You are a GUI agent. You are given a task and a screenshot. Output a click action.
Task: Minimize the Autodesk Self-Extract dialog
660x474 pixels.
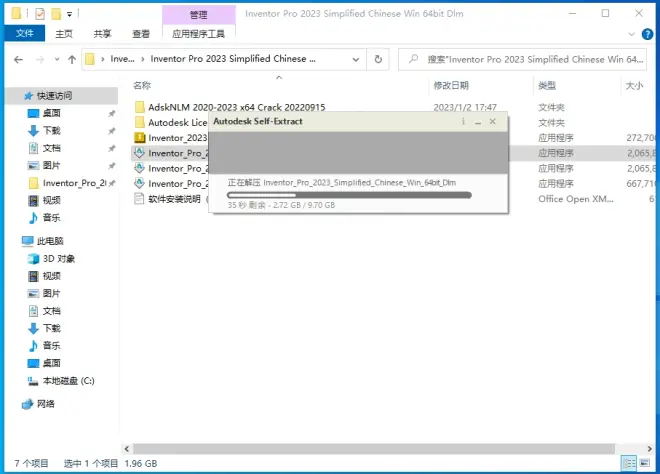tap(478, 122)
